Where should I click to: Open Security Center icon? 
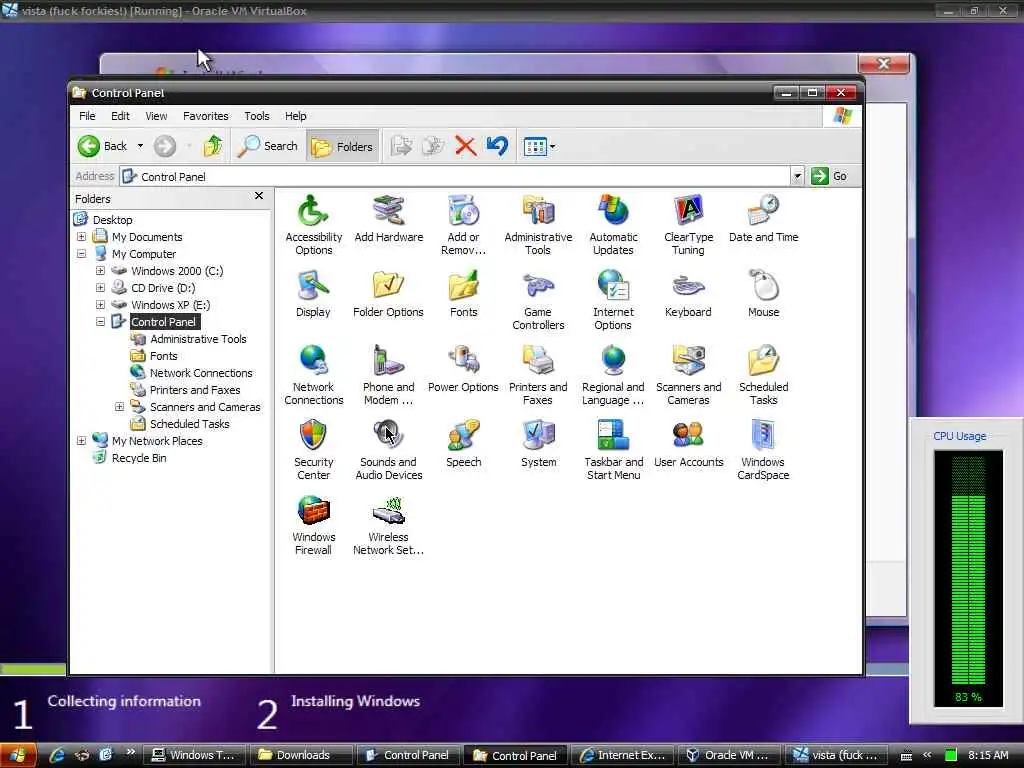click(313, 449)
